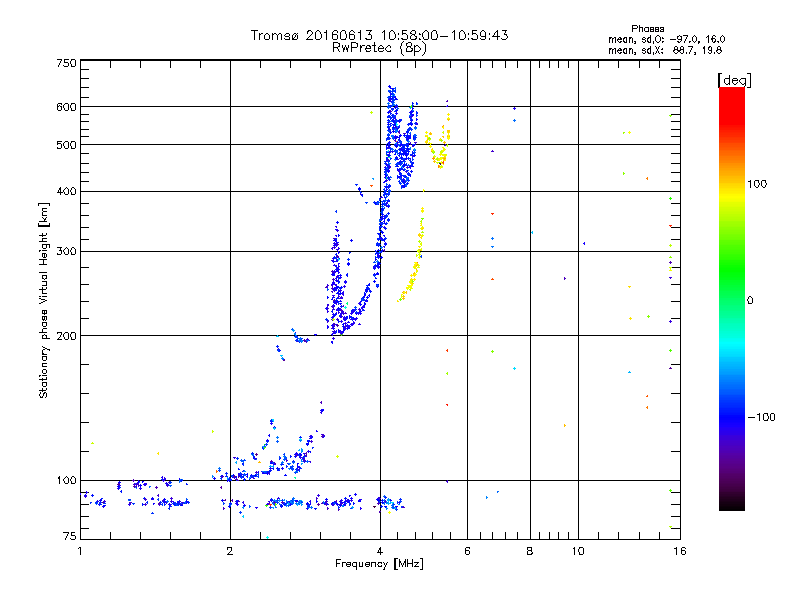Click the blue O-mode trace peak above 600 km
This screenshot has height=600, width=800.
(x=392, y=97)
